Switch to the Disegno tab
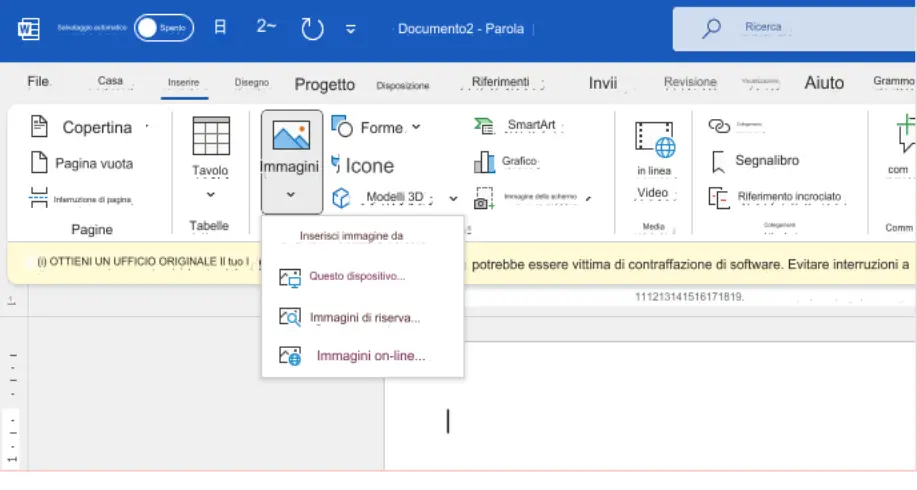Screen dimensions: 917x490 251,82
